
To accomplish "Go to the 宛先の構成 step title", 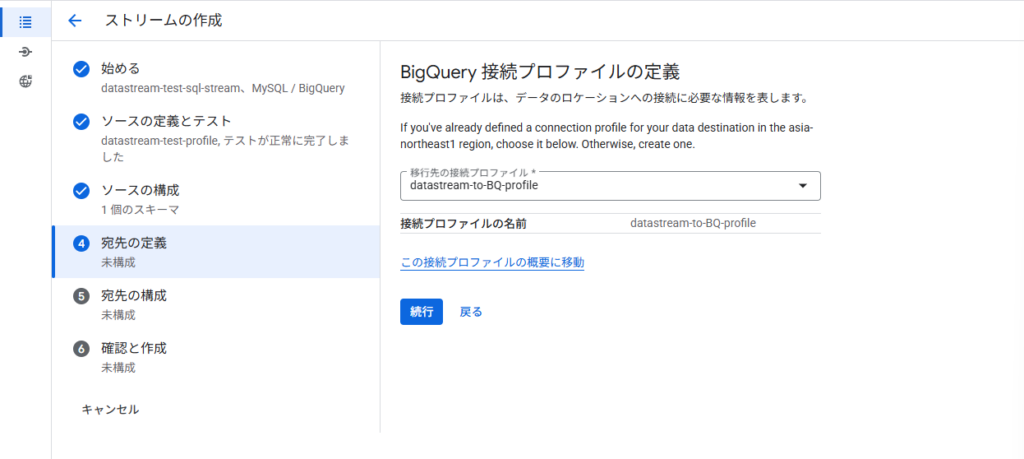I will [134, 296].
